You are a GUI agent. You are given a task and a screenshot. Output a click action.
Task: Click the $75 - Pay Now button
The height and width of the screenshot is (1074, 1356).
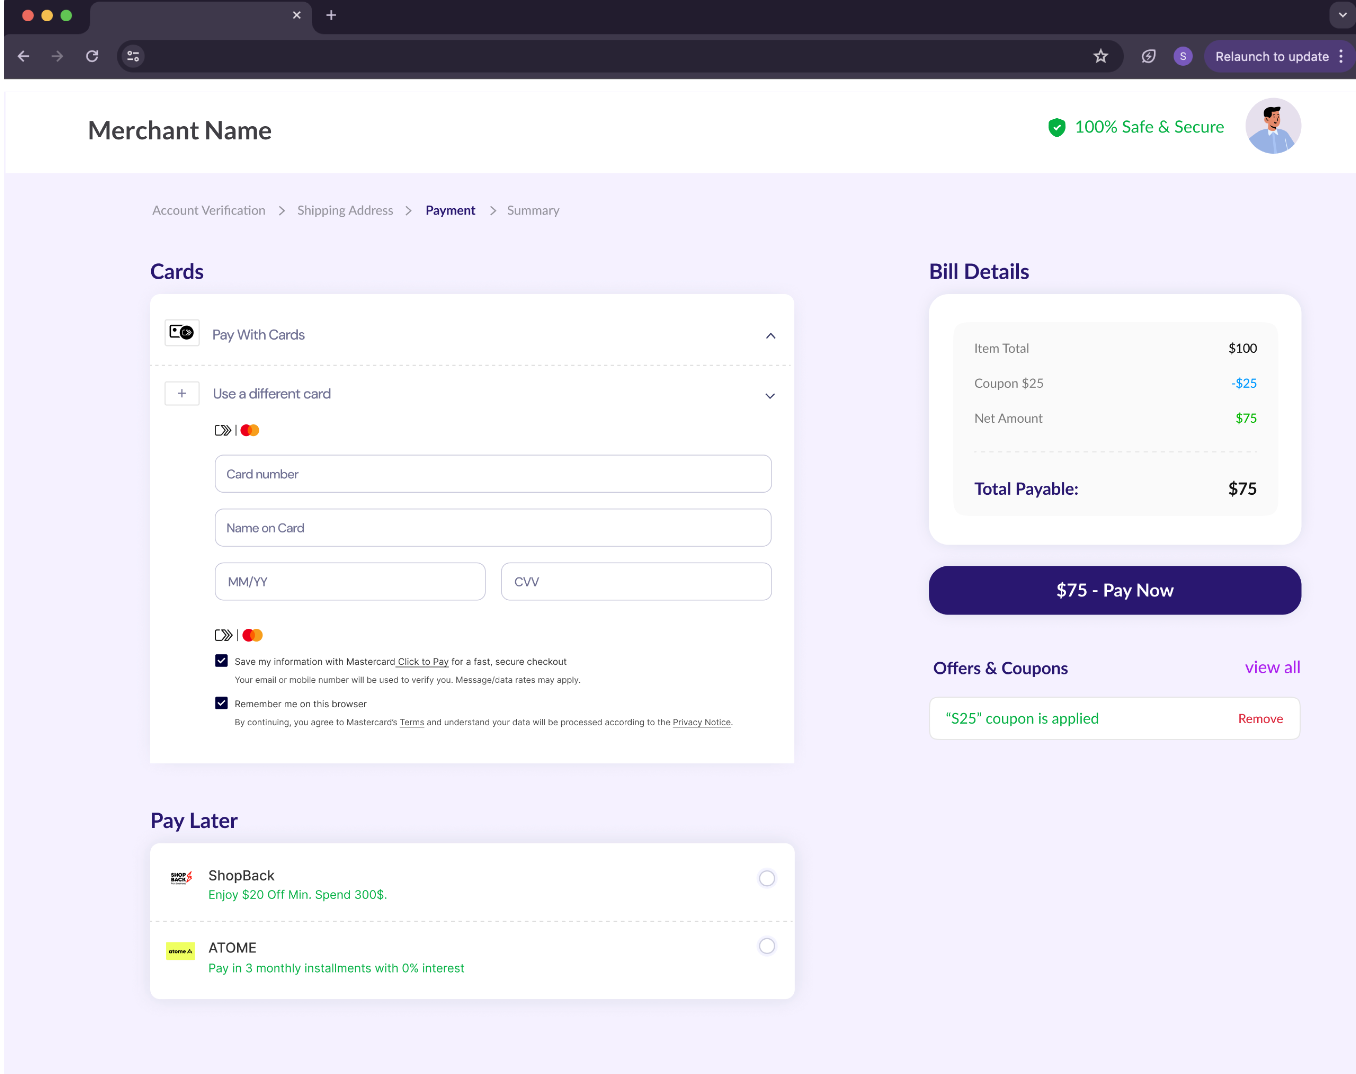point(1115,590)
